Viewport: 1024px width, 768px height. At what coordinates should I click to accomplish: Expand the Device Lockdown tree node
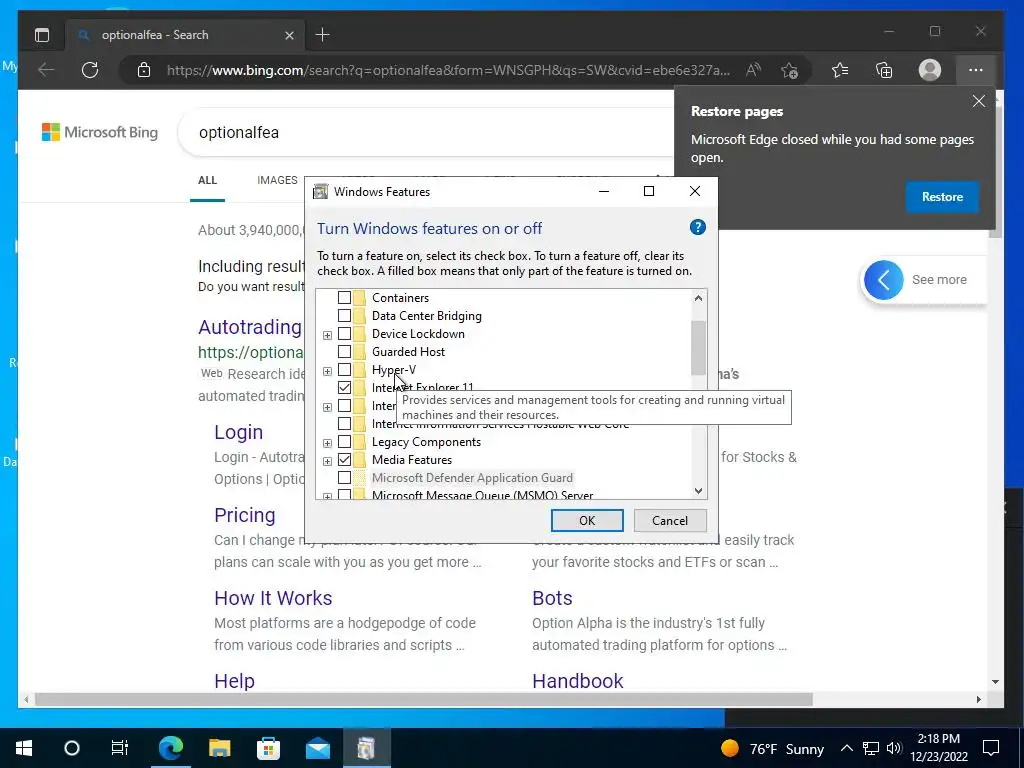[327, 335]
